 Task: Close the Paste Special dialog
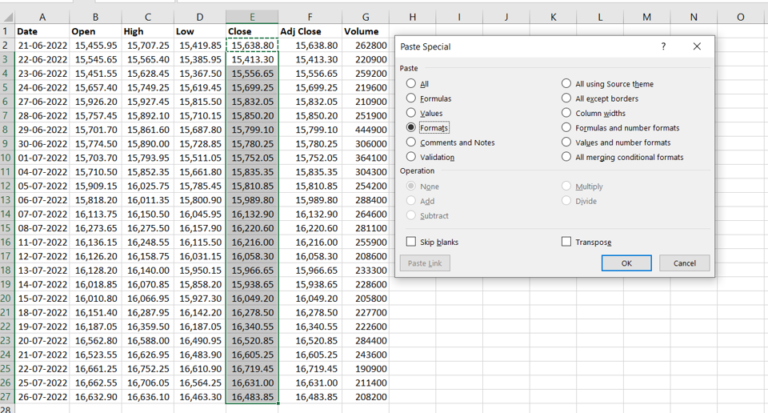tap(696, 46)
